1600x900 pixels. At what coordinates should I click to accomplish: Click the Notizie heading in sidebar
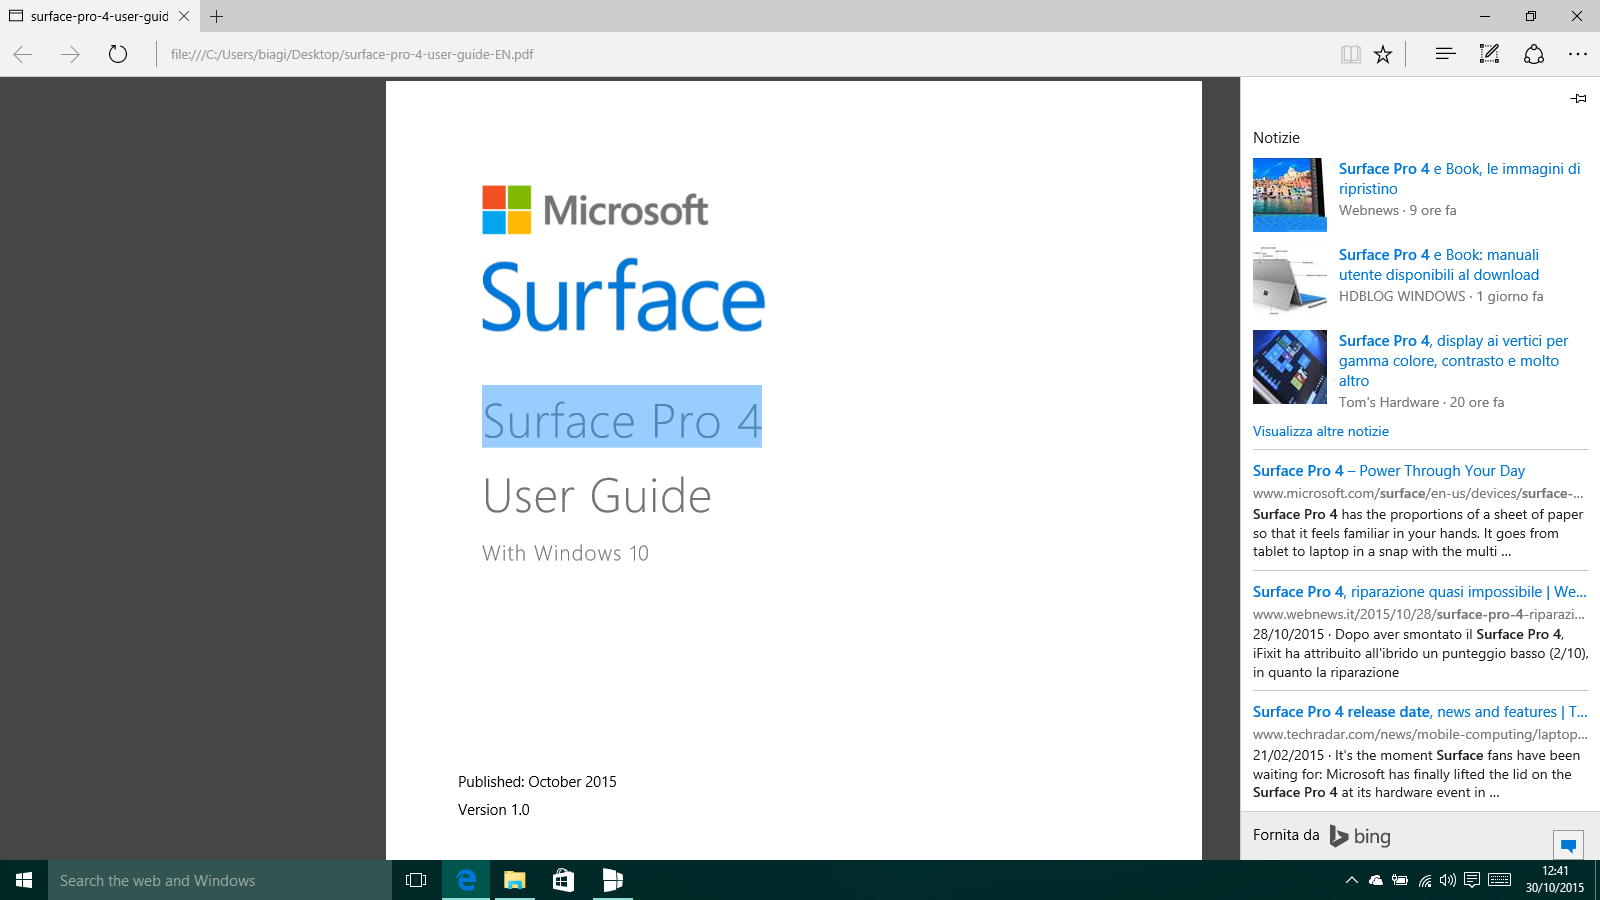(1276, 138)
